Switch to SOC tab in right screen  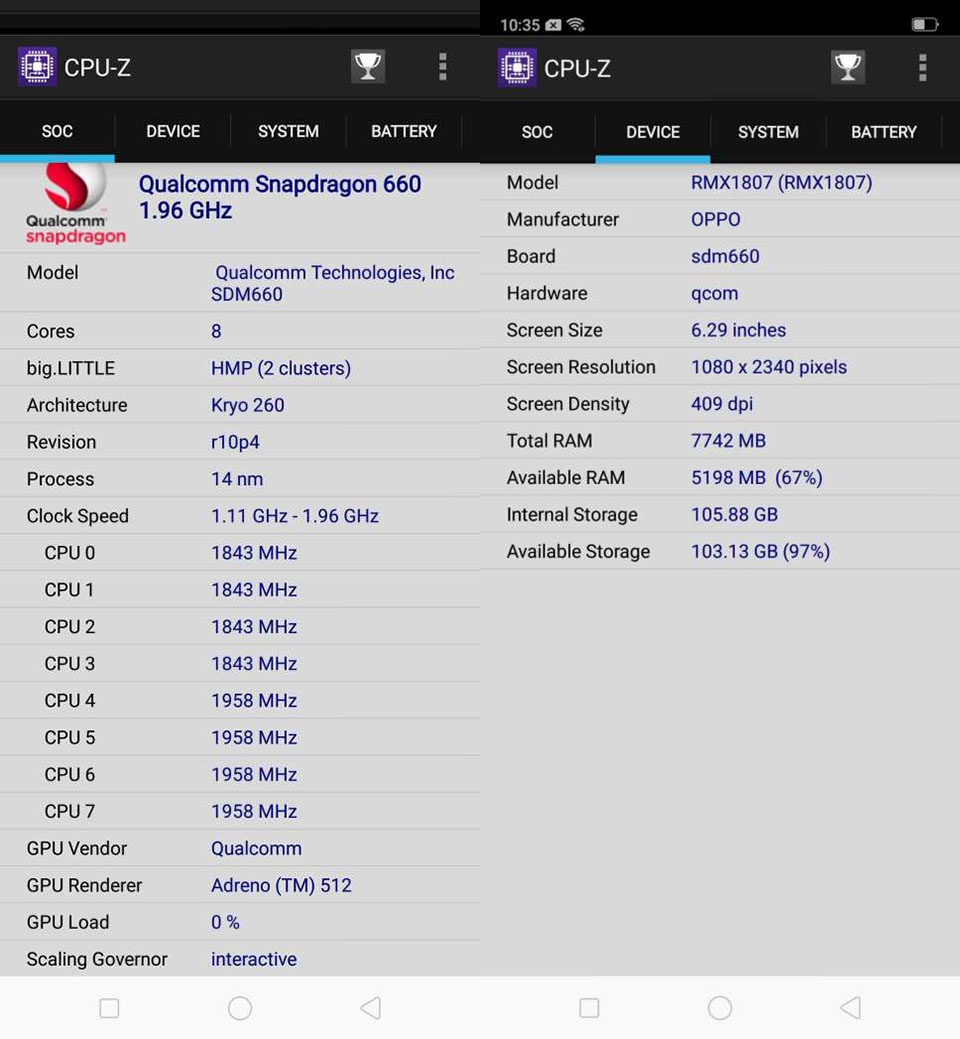coord(537,132)
